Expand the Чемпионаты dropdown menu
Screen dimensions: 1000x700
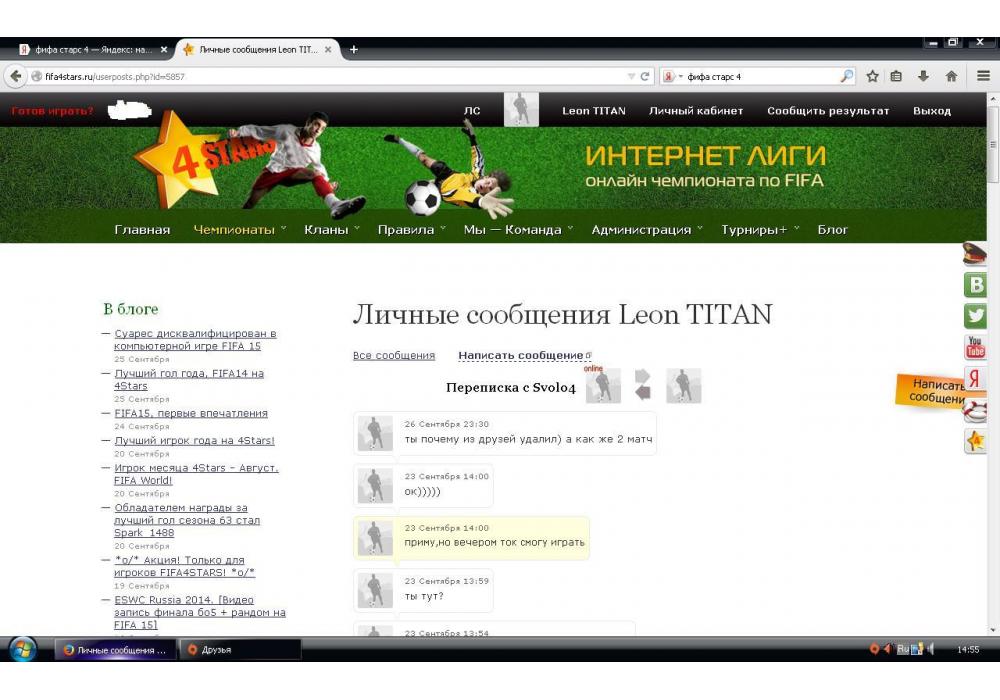(x=240, y=229)
